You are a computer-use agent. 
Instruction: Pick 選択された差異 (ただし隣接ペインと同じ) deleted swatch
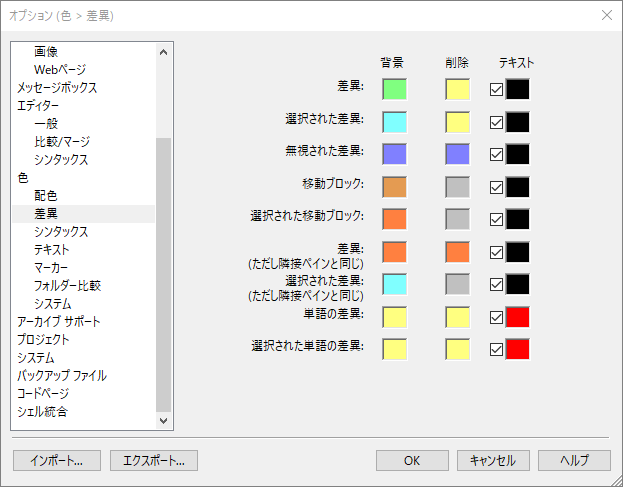458,284
